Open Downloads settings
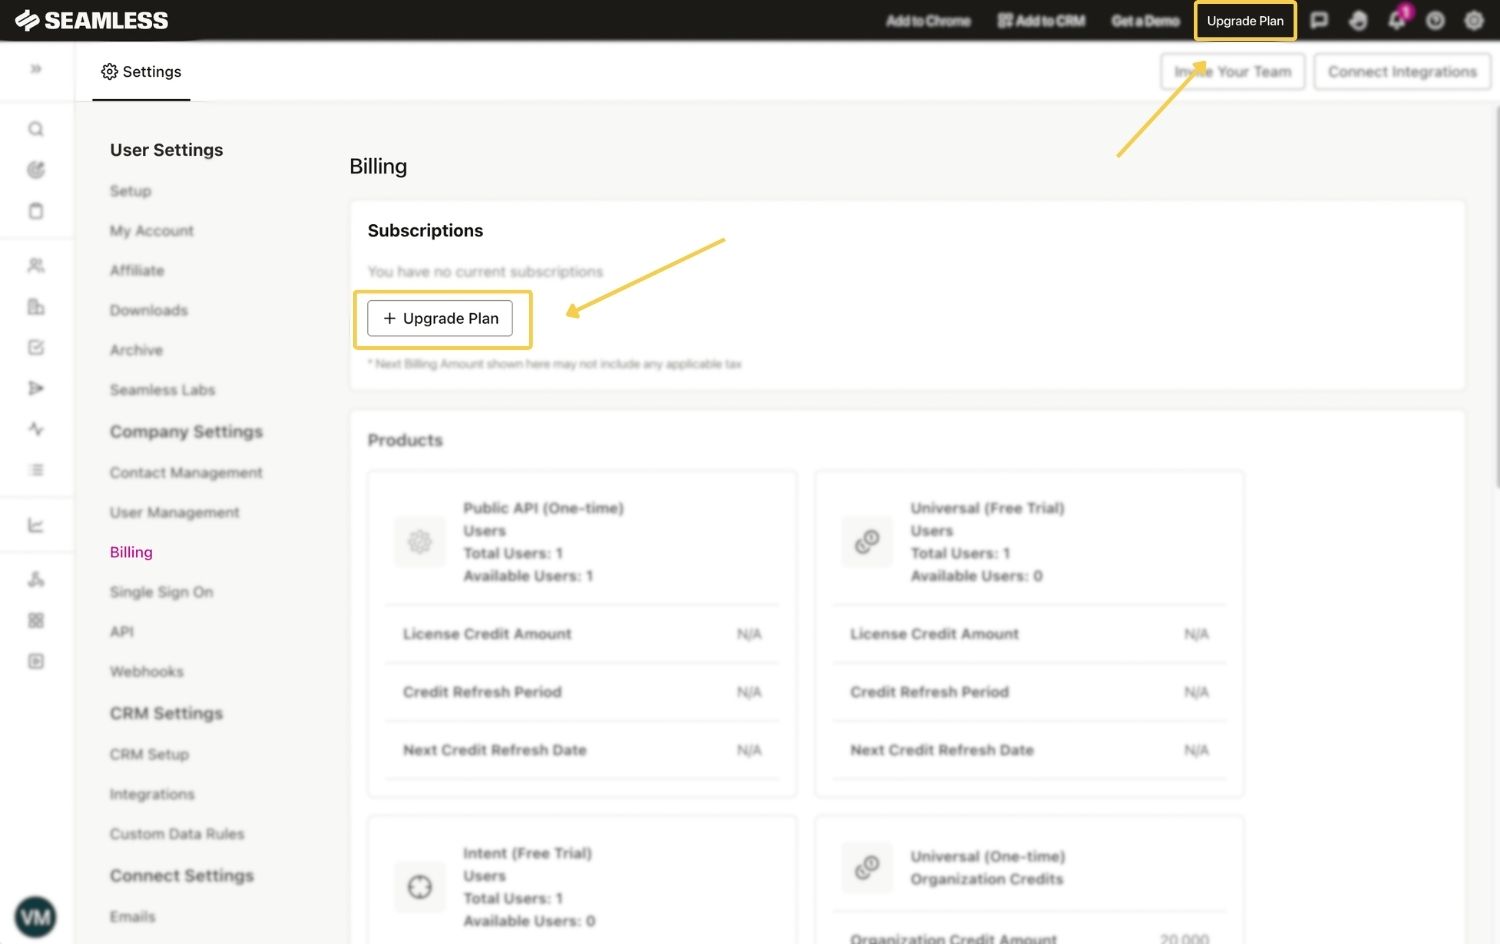 click(x=149, y=311)
